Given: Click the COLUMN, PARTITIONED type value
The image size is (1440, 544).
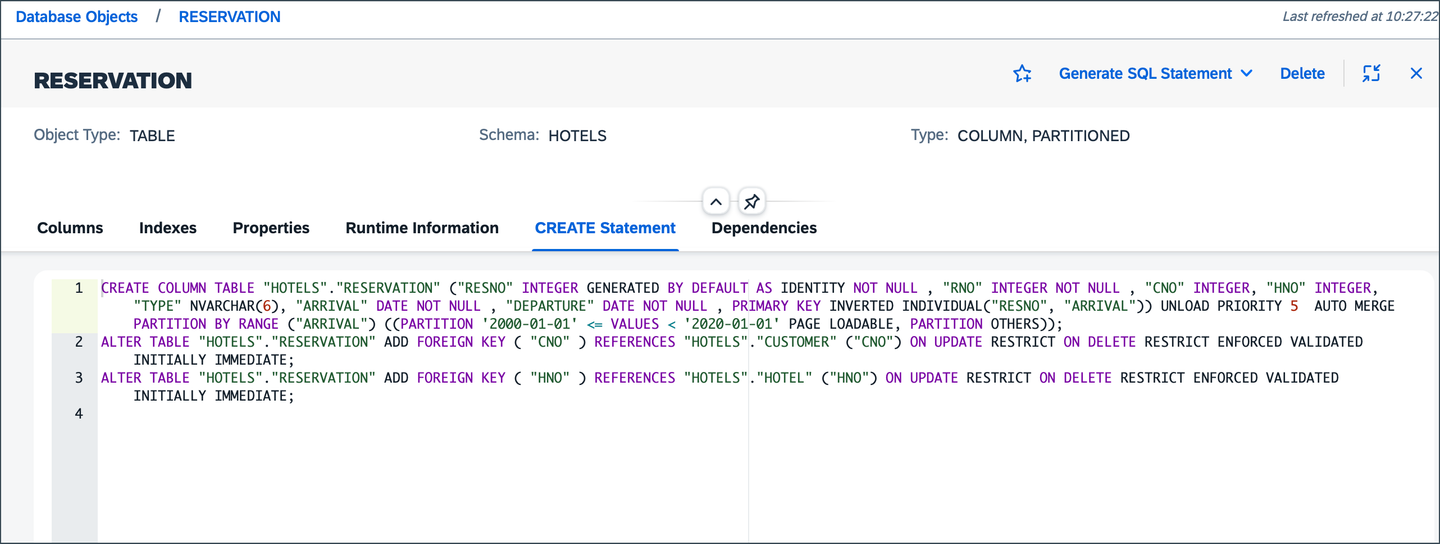Looking at the screenshot, I should pyautogui.click(x=1043, y=136).
